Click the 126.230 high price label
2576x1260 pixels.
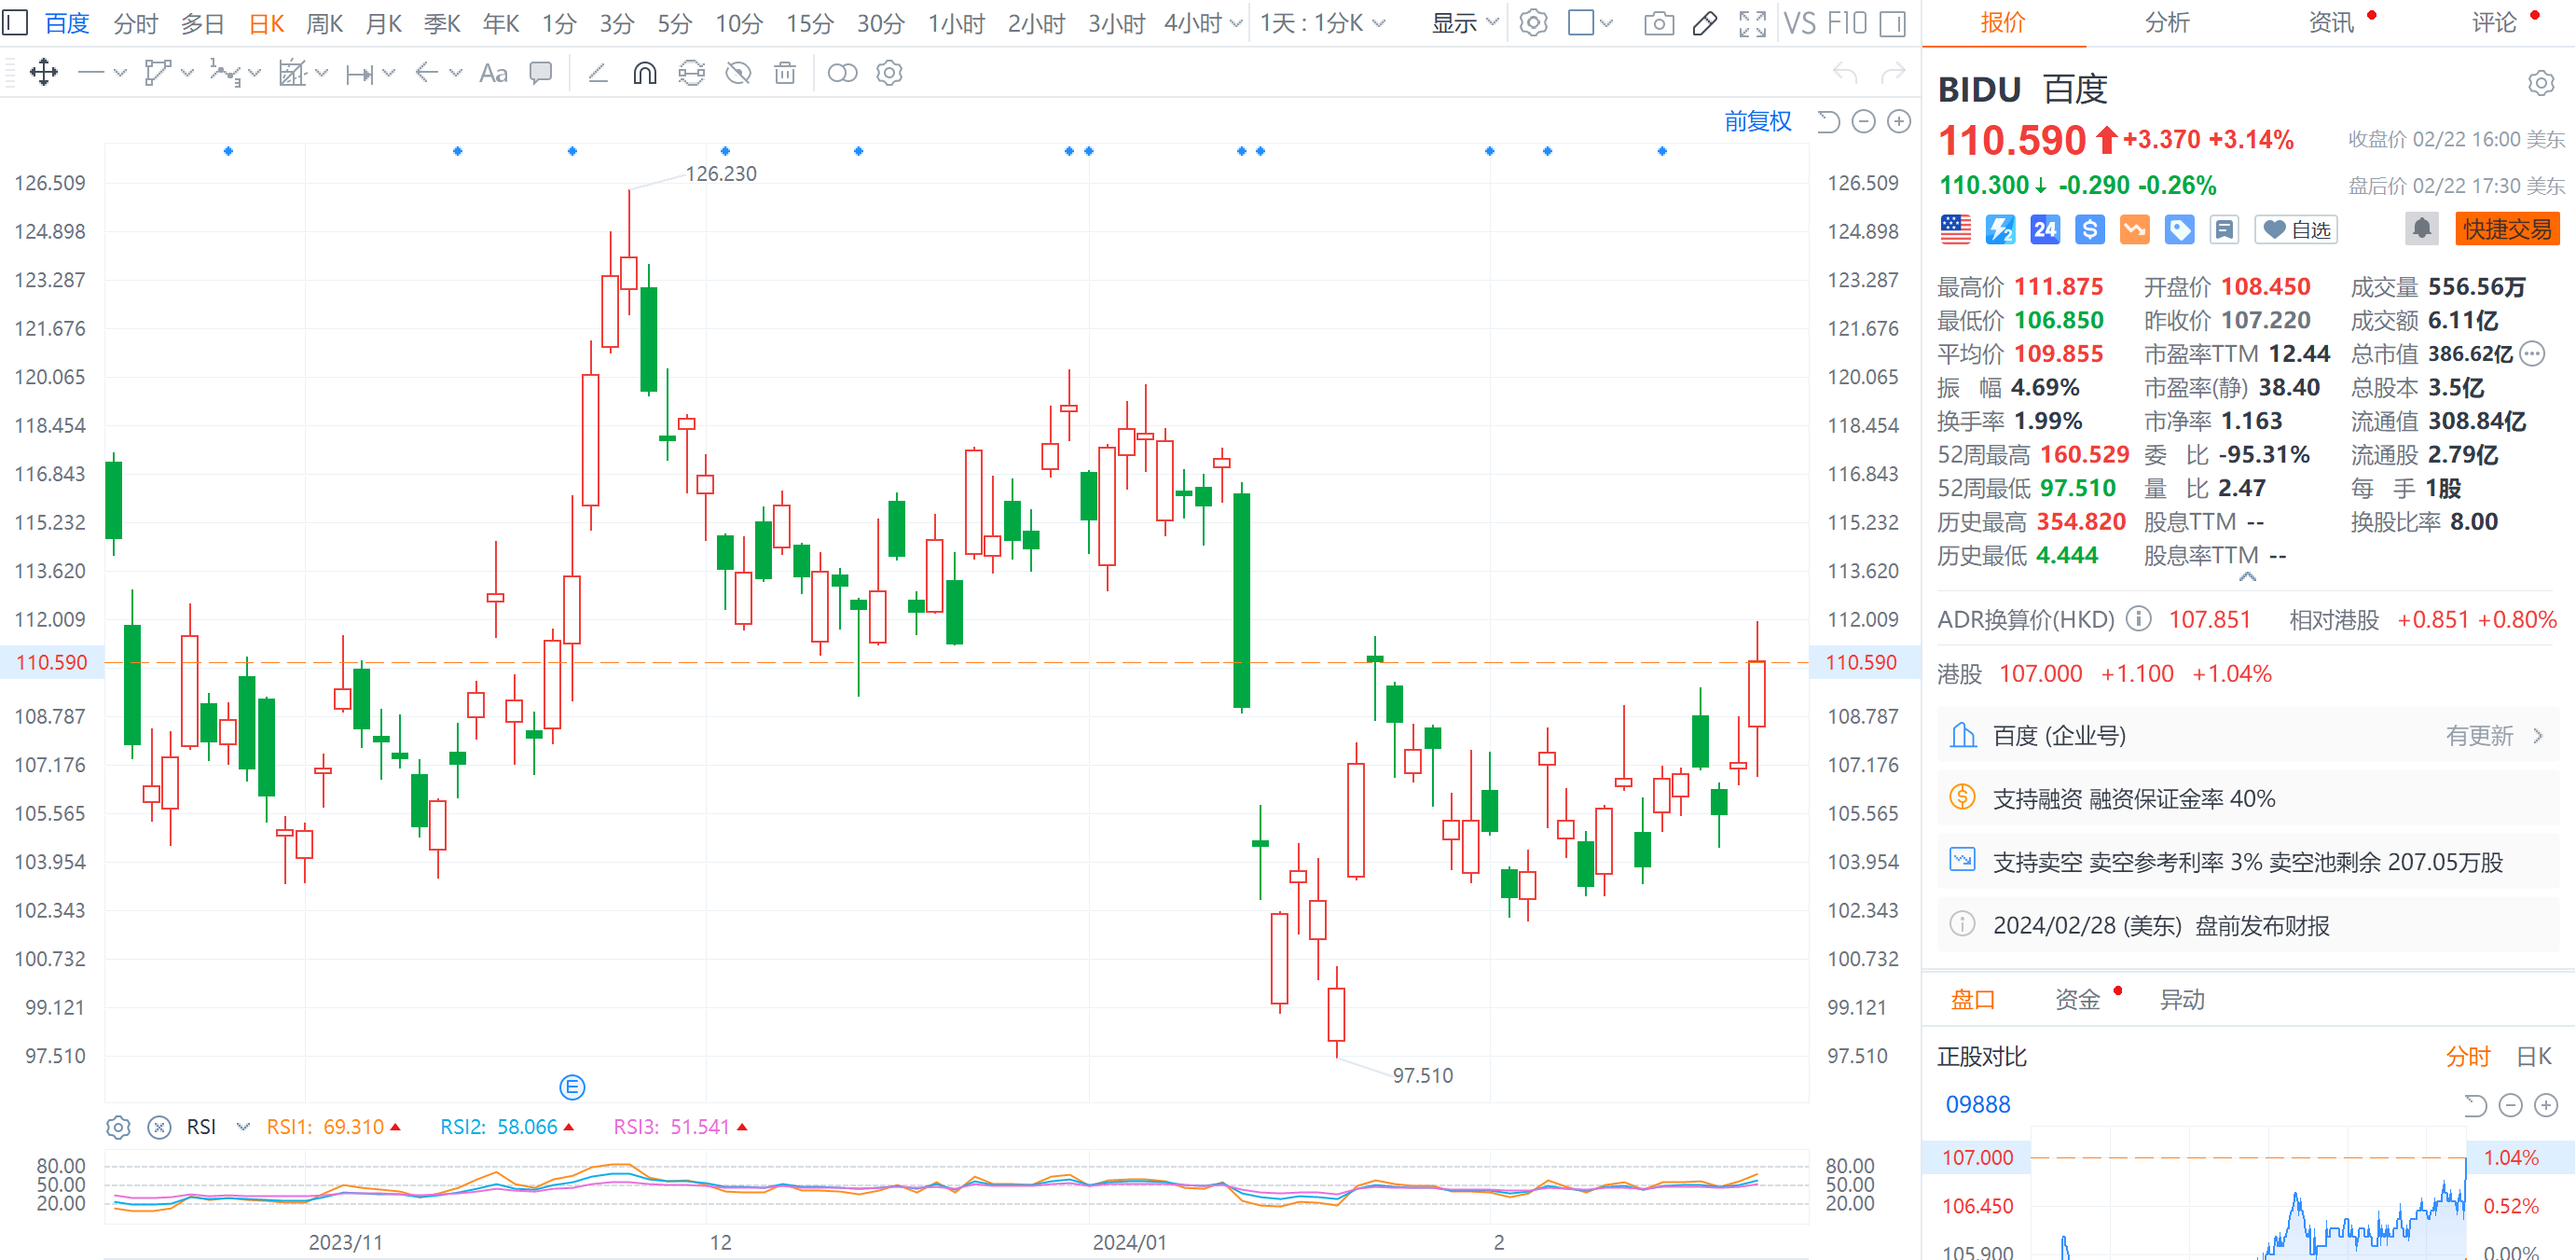click(720, 173)
